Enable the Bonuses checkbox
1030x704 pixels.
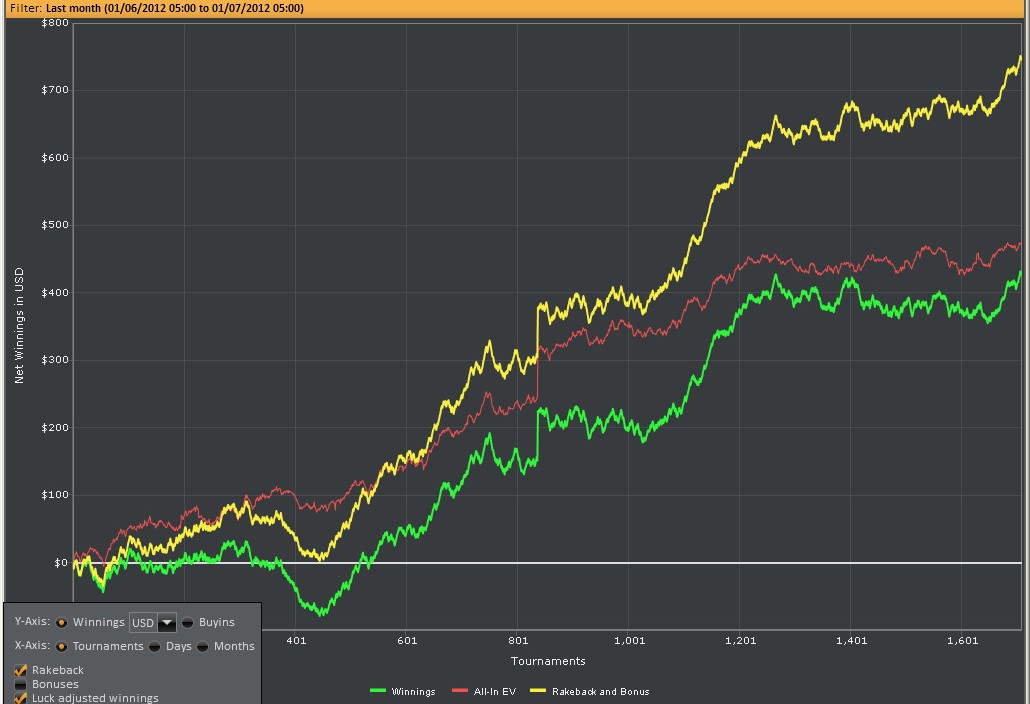pyautogui.click(x=21, y=684)
